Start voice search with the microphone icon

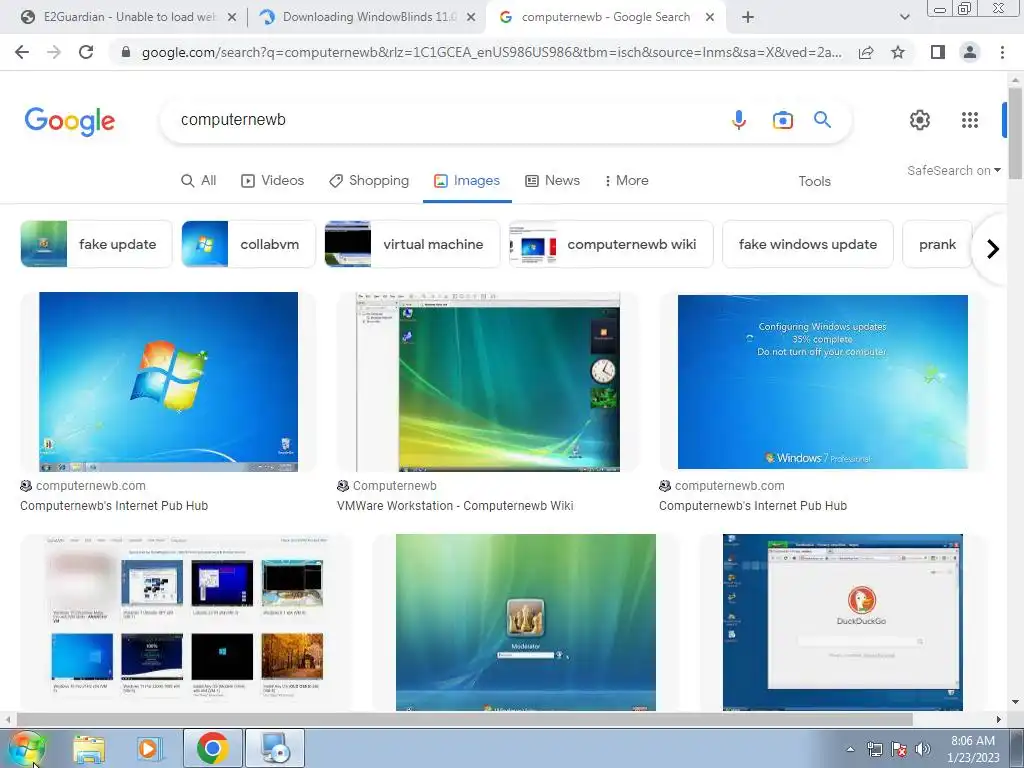tap(739, 120)
